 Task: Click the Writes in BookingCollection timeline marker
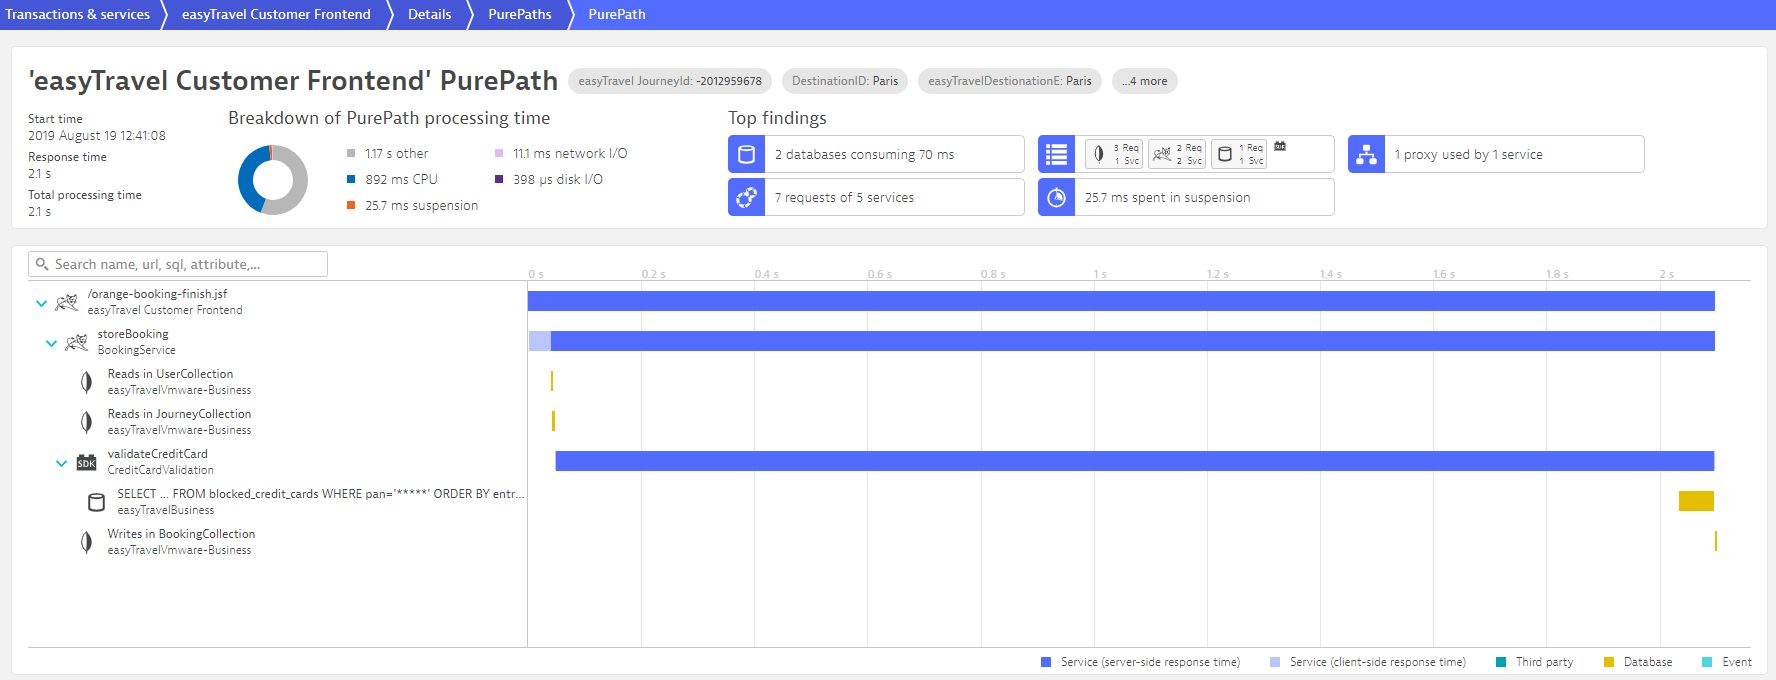point(1715,541)
